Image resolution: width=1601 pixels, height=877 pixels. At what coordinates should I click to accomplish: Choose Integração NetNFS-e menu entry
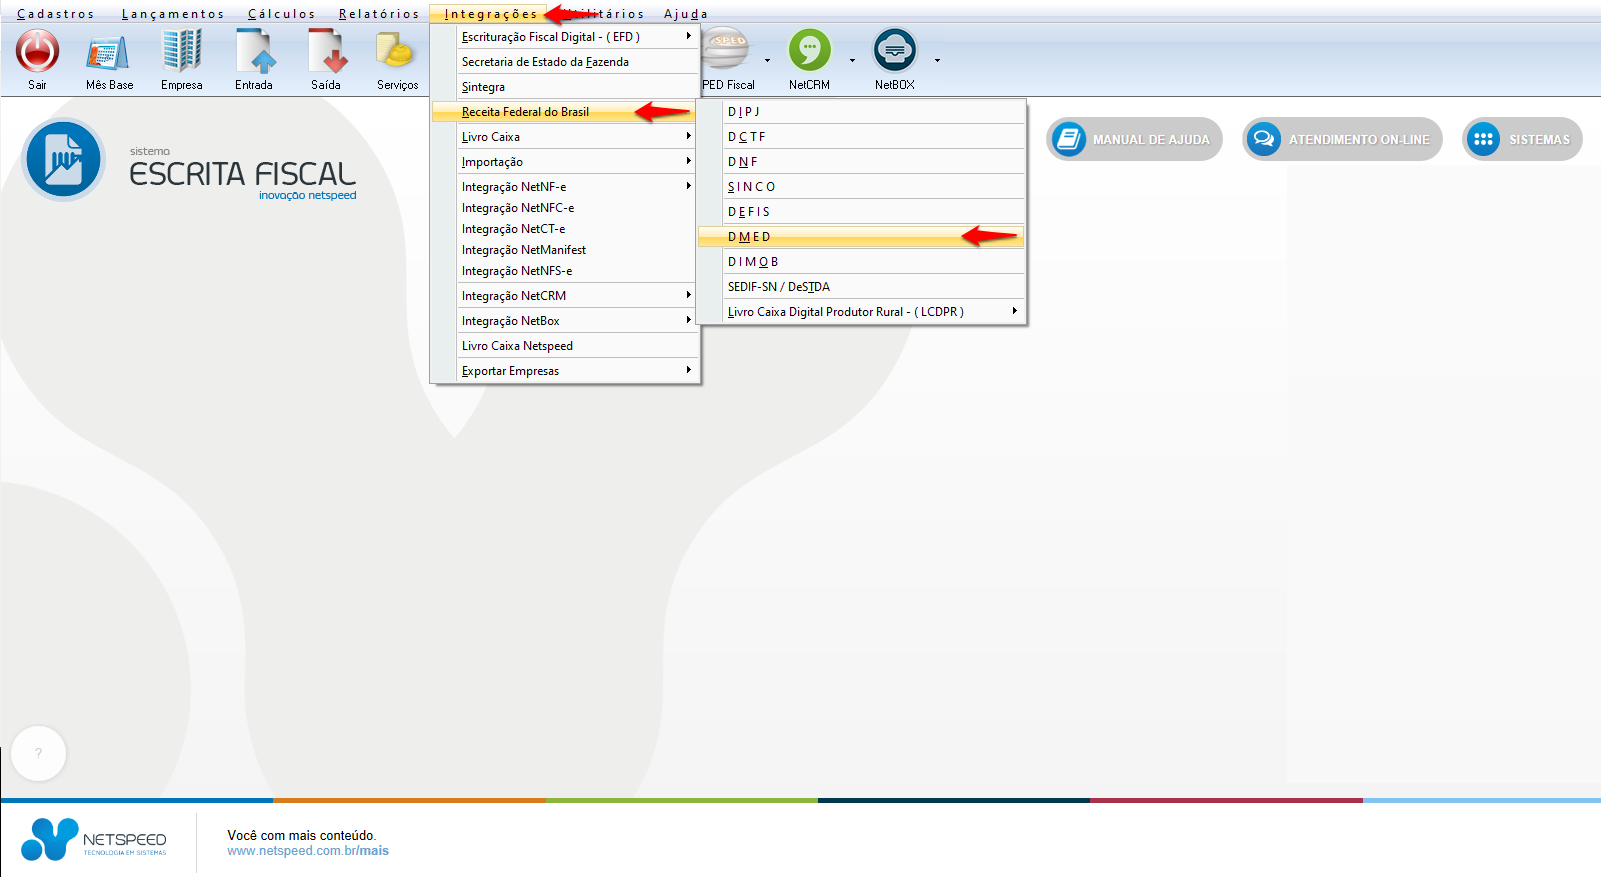coord(565,271)
